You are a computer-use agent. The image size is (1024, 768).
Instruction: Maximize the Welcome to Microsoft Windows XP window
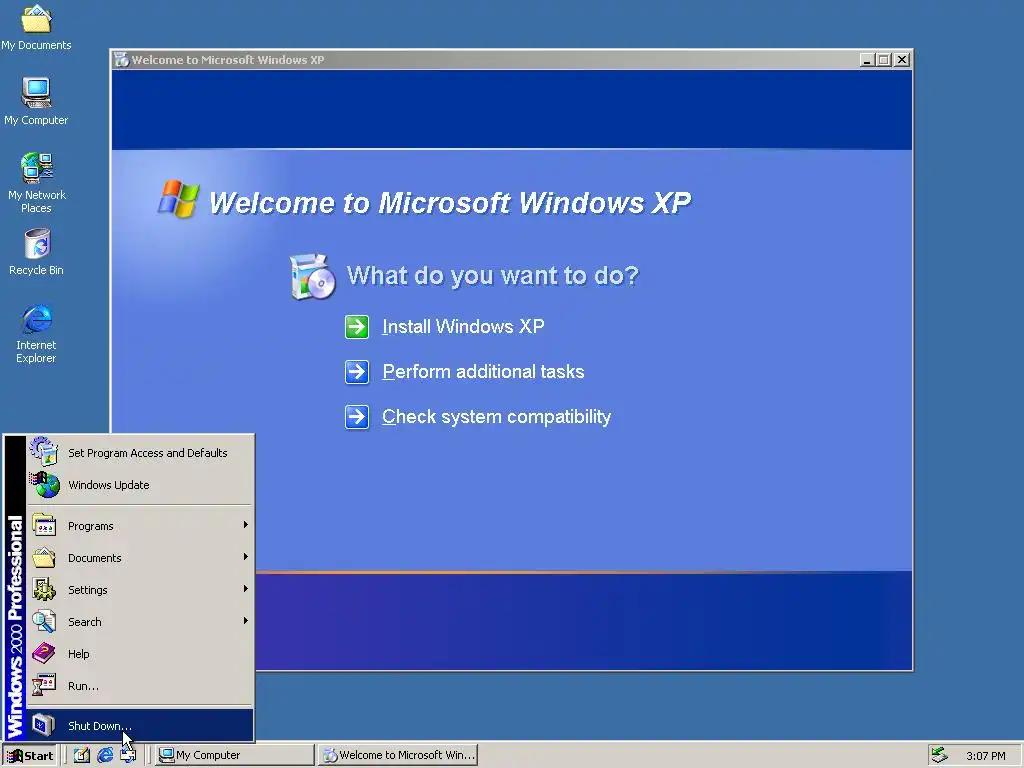point(884,60)
